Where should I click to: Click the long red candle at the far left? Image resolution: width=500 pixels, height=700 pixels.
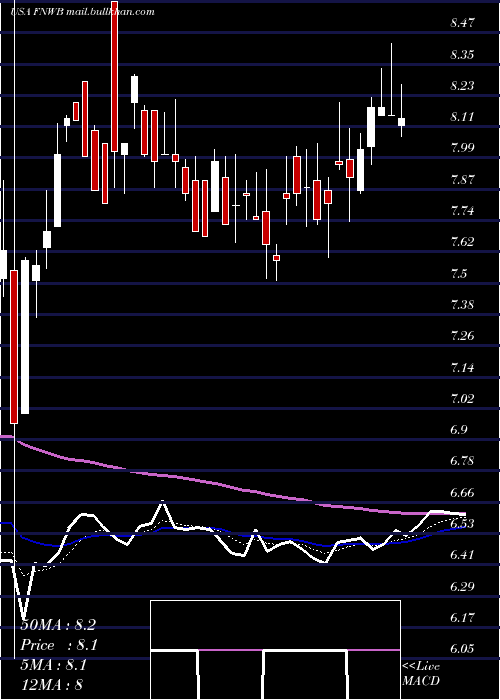[14, 346]
